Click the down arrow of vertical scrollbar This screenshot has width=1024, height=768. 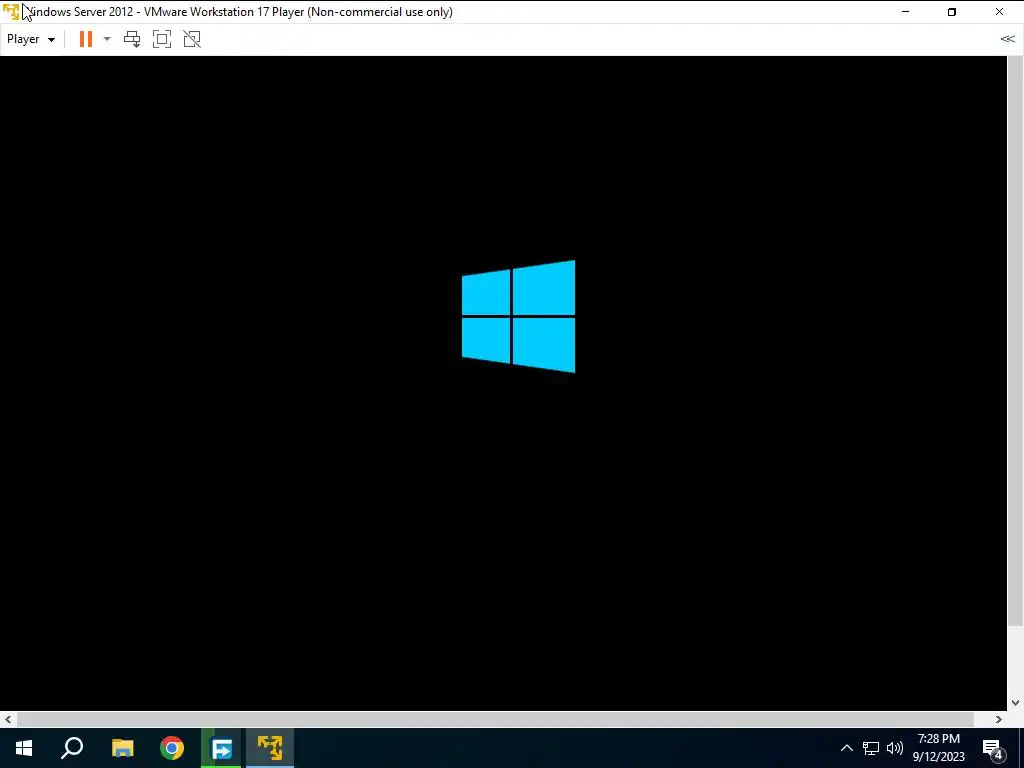(1016, 703)
